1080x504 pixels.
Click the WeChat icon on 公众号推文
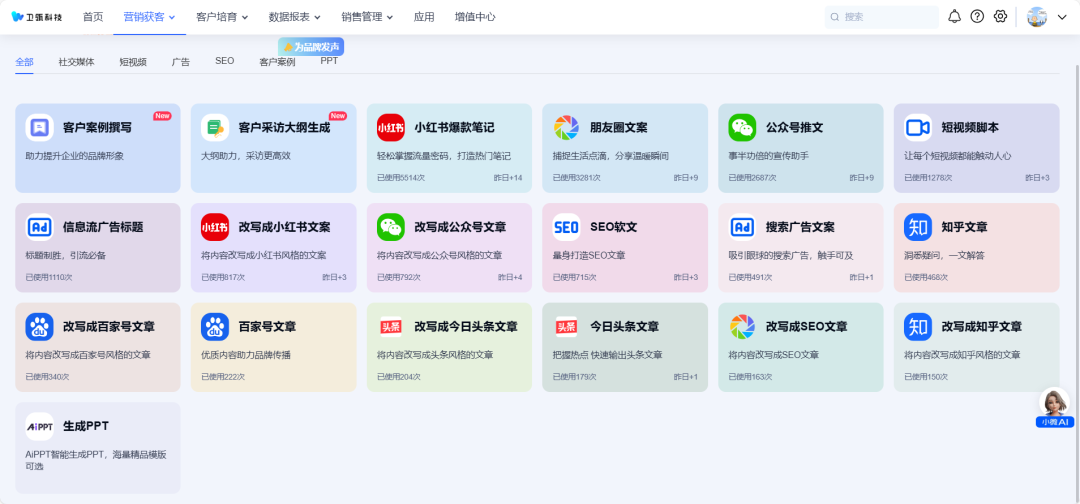click(x=742, y=127)
